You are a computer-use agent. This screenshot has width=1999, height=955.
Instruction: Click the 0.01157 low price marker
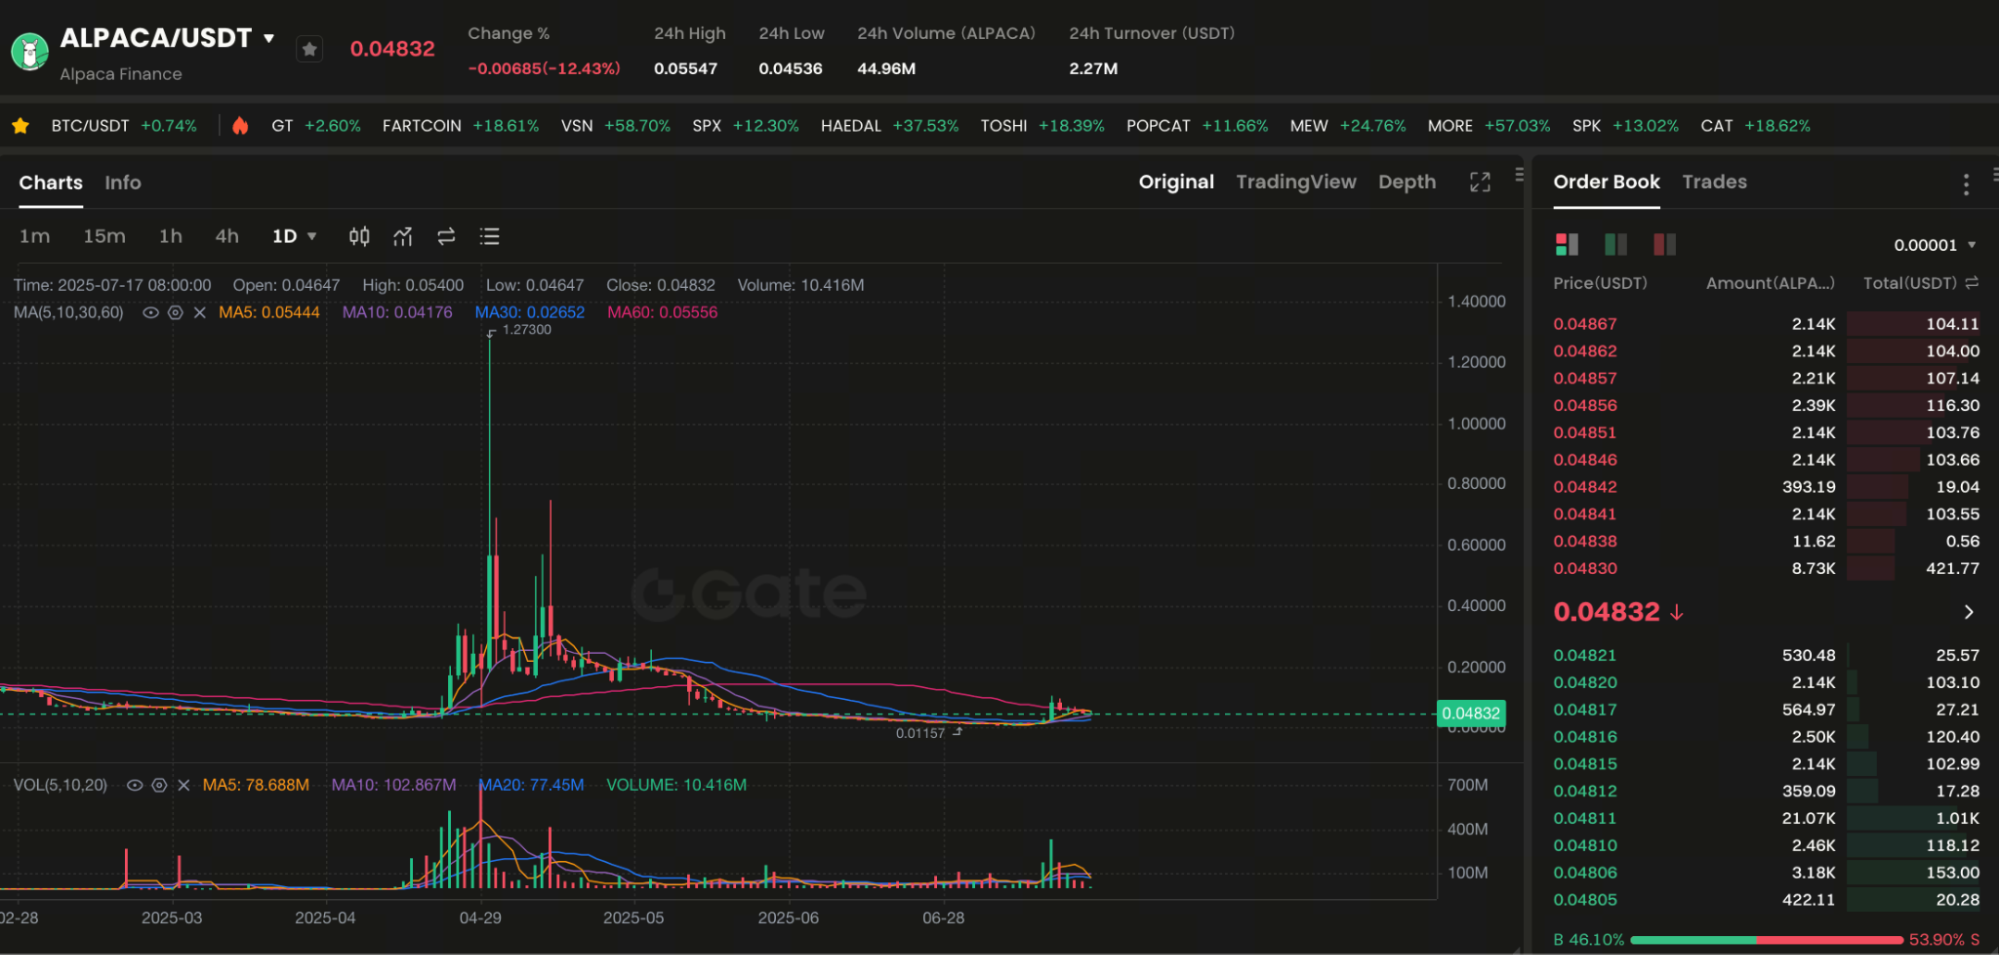(x=920, y=733)
